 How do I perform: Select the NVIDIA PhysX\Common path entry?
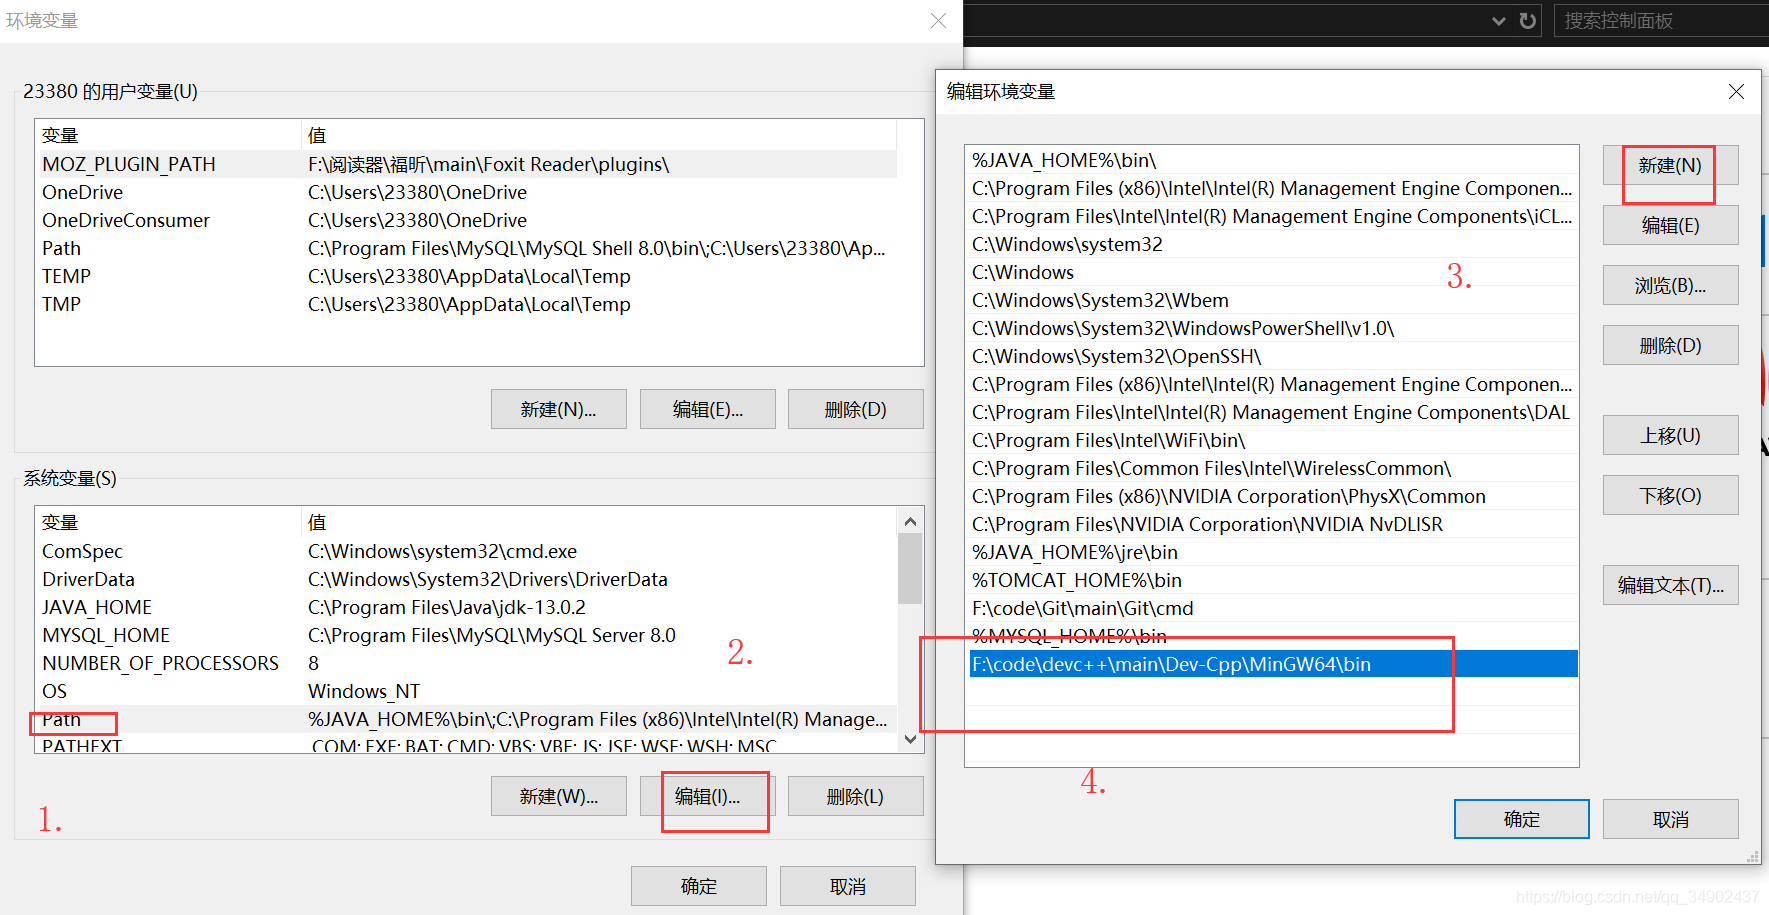pos(1272,496)
